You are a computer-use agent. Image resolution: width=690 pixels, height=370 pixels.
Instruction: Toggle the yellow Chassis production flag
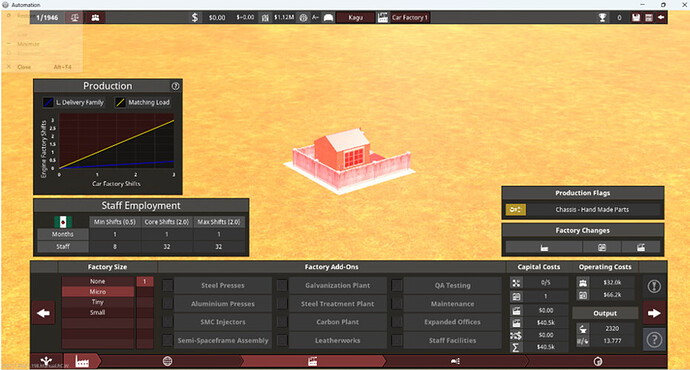[515, 210]
